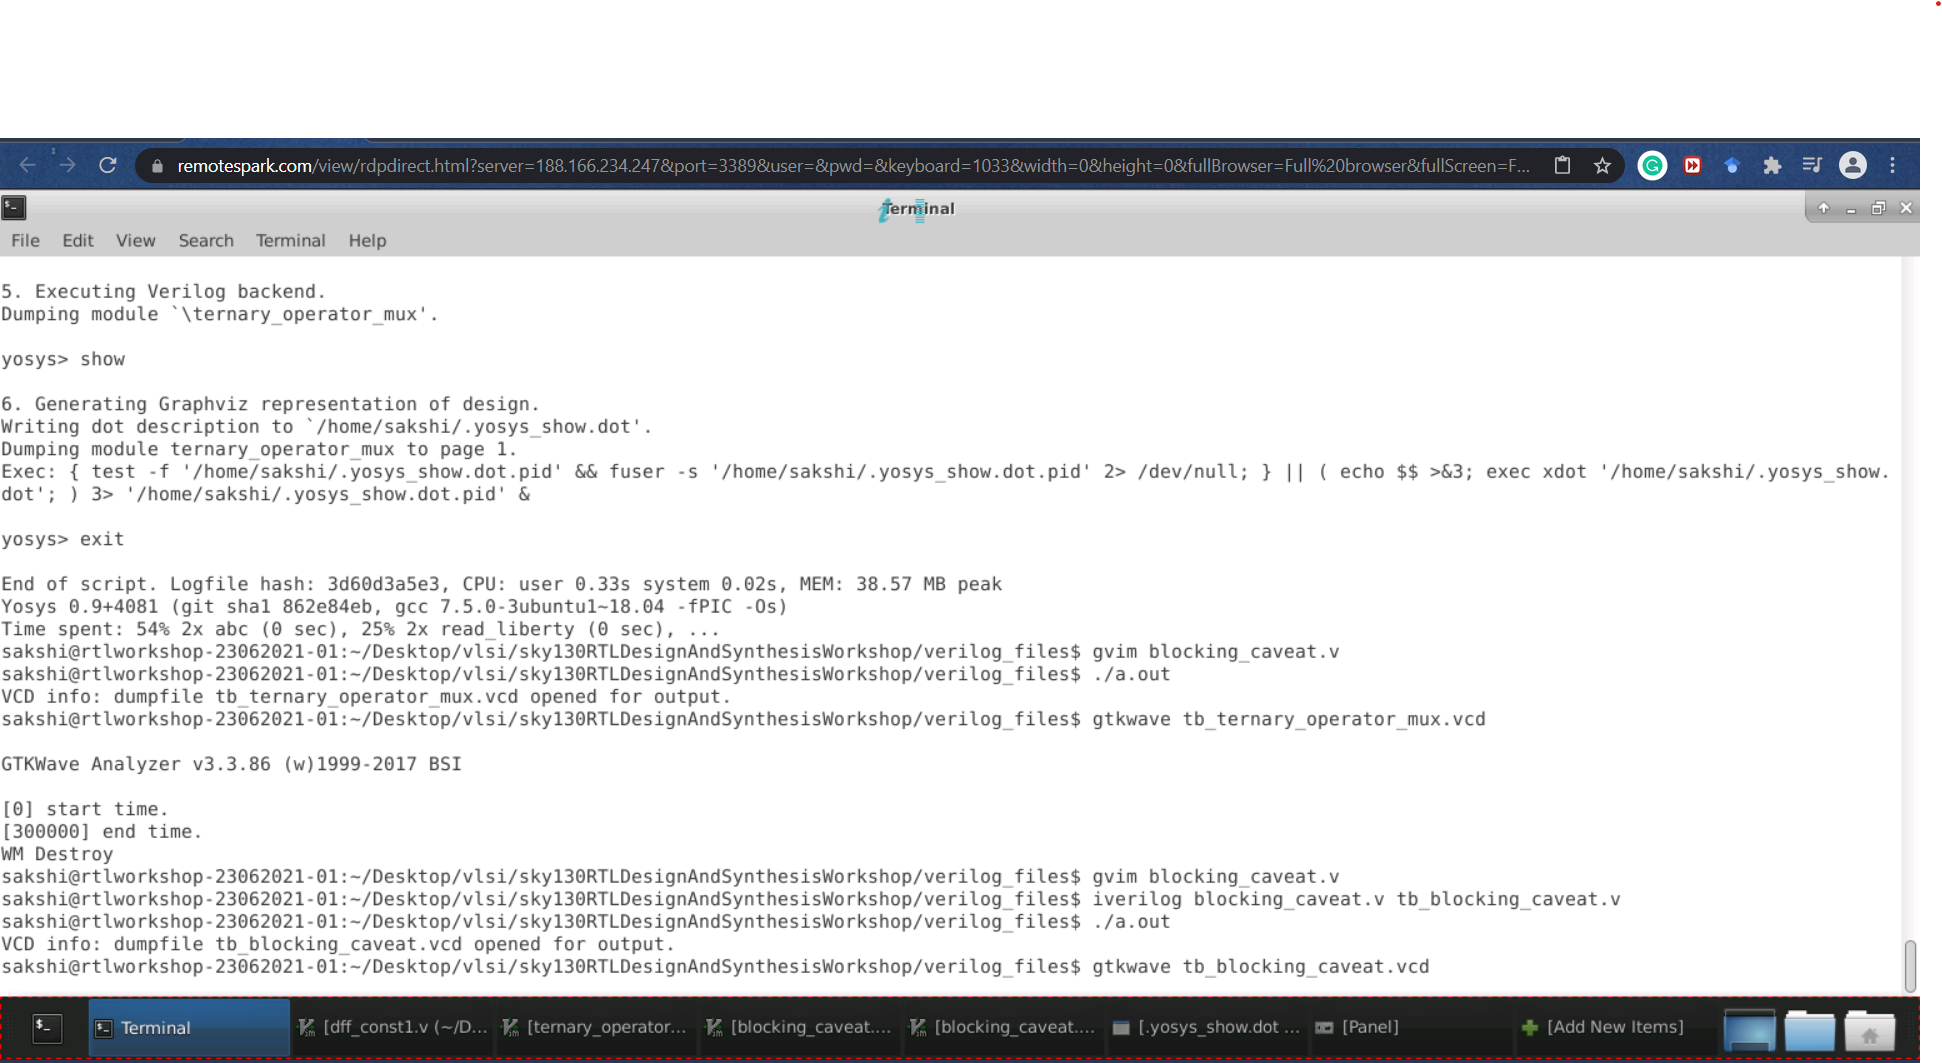Switch to second blocking_caveat taskbar window

(1003, 1027)
